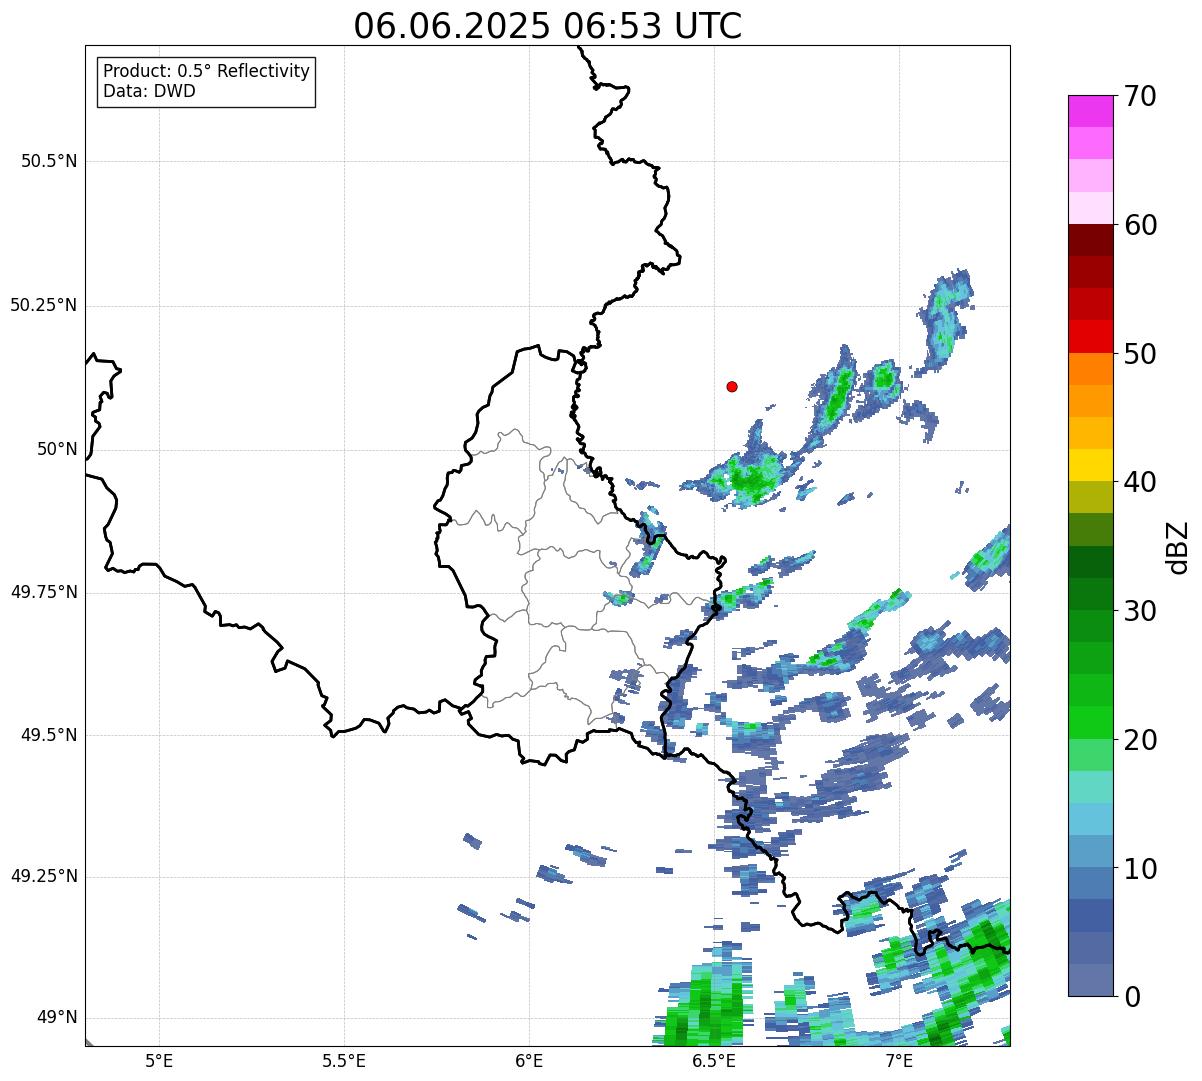This screenshot has height=1081, width=1202.
Task: Click the 49.25°N latitude label
Action: click(43, 876)
